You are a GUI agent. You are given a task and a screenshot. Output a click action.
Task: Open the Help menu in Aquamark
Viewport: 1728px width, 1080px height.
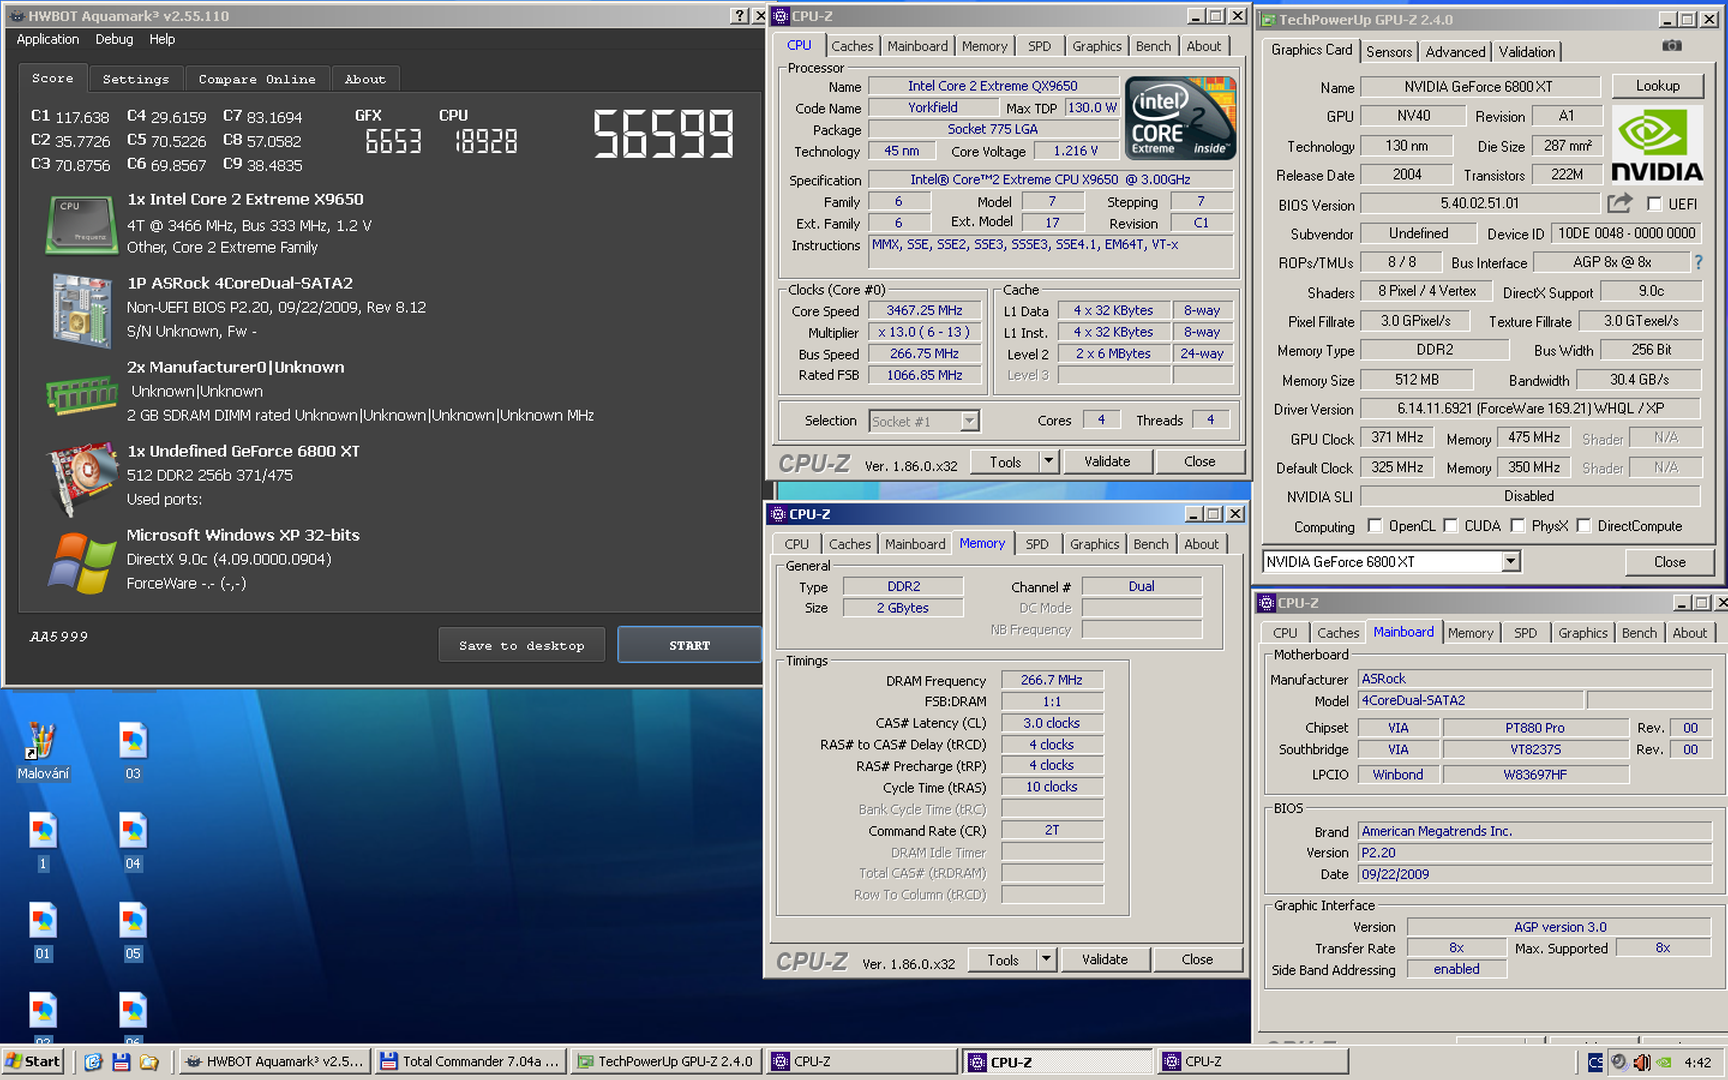[162, 39]
